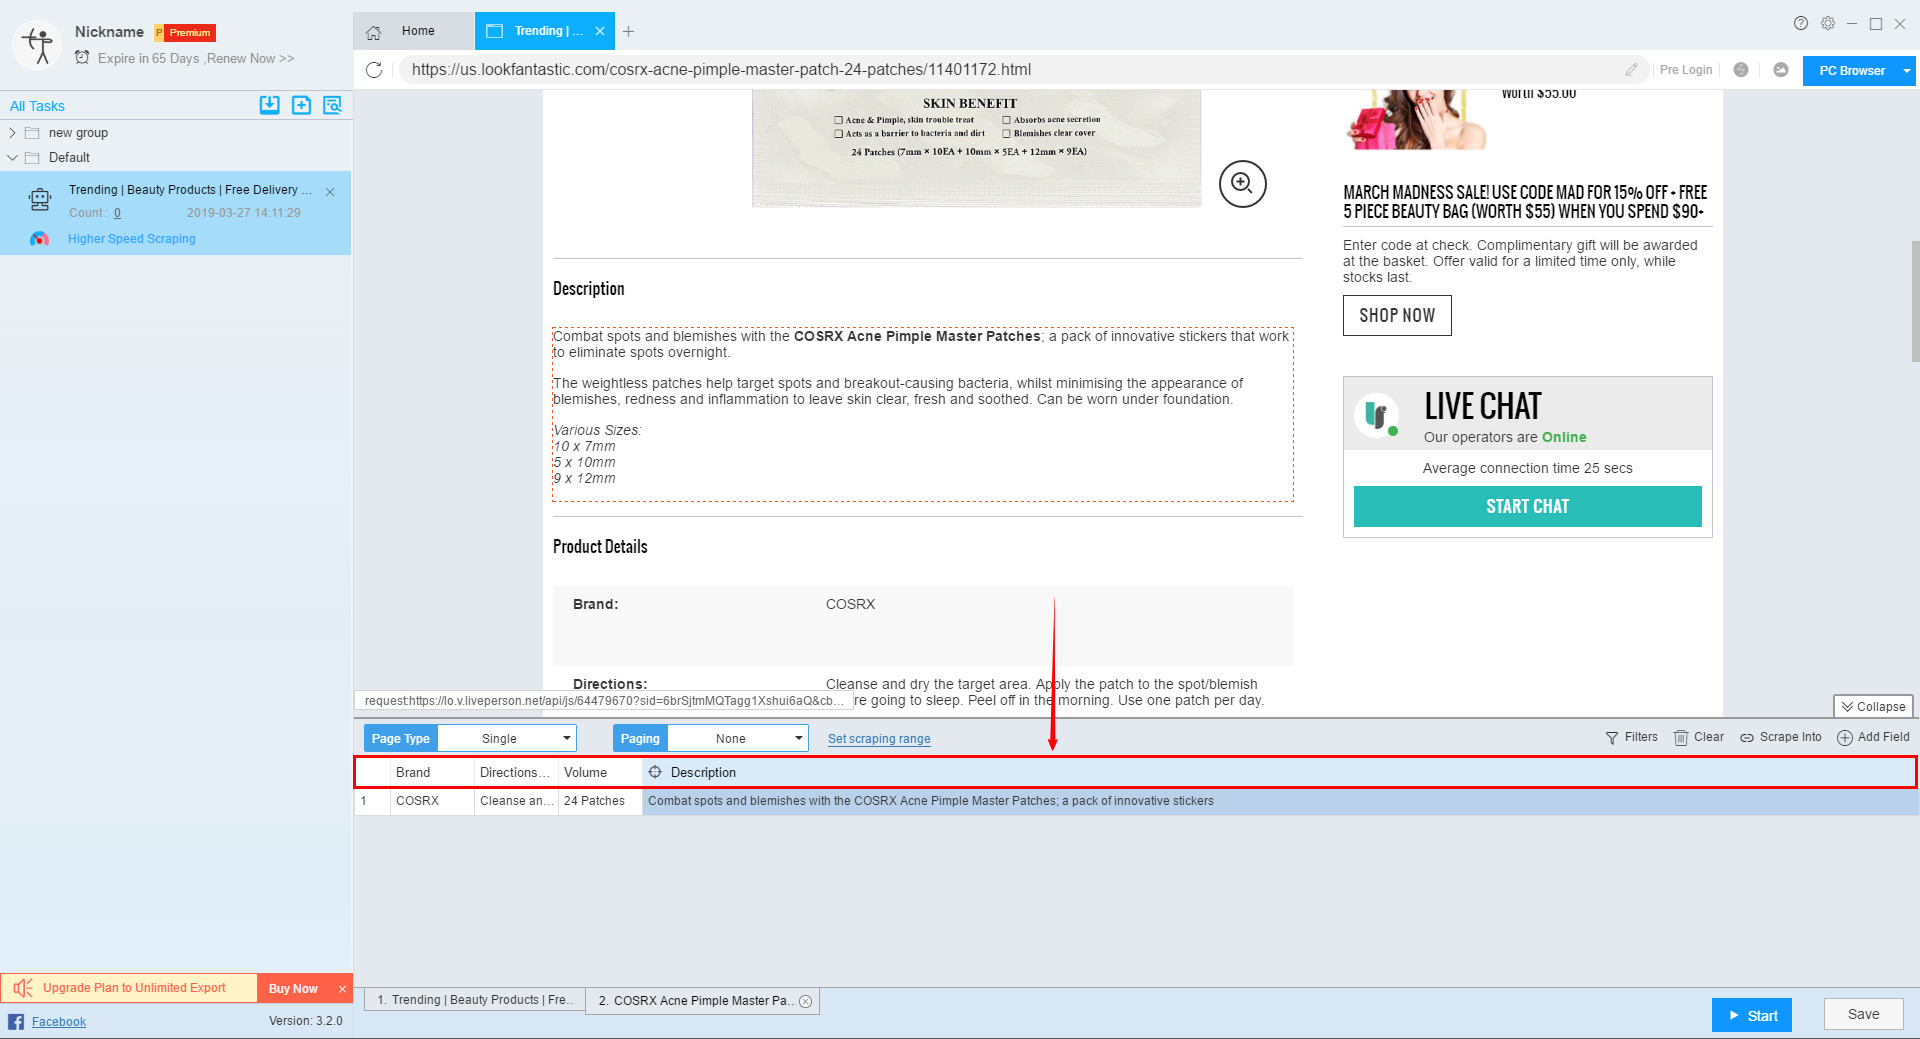1920x1039 pixels.
Task: Click the Premium badge
Action: point(185,33)
